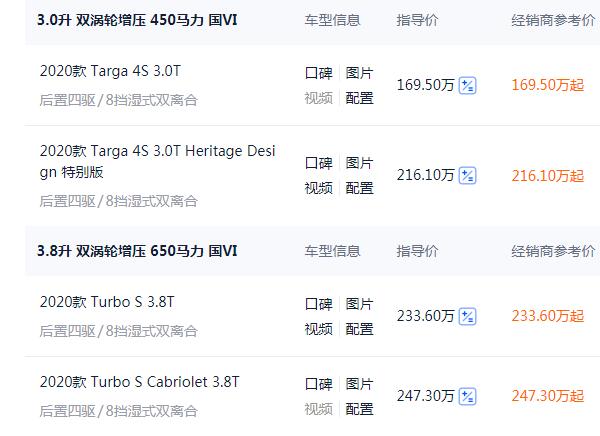Click calculator icon beside 233.60万 guide price
This screenshot has width=600, height=436.
click(x=467, y=316)
